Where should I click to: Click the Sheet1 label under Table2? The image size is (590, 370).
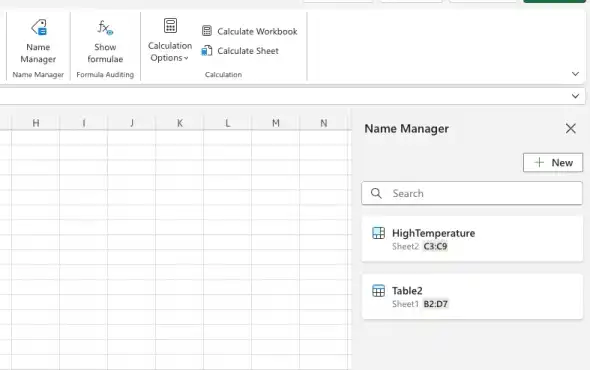(405, 304)
